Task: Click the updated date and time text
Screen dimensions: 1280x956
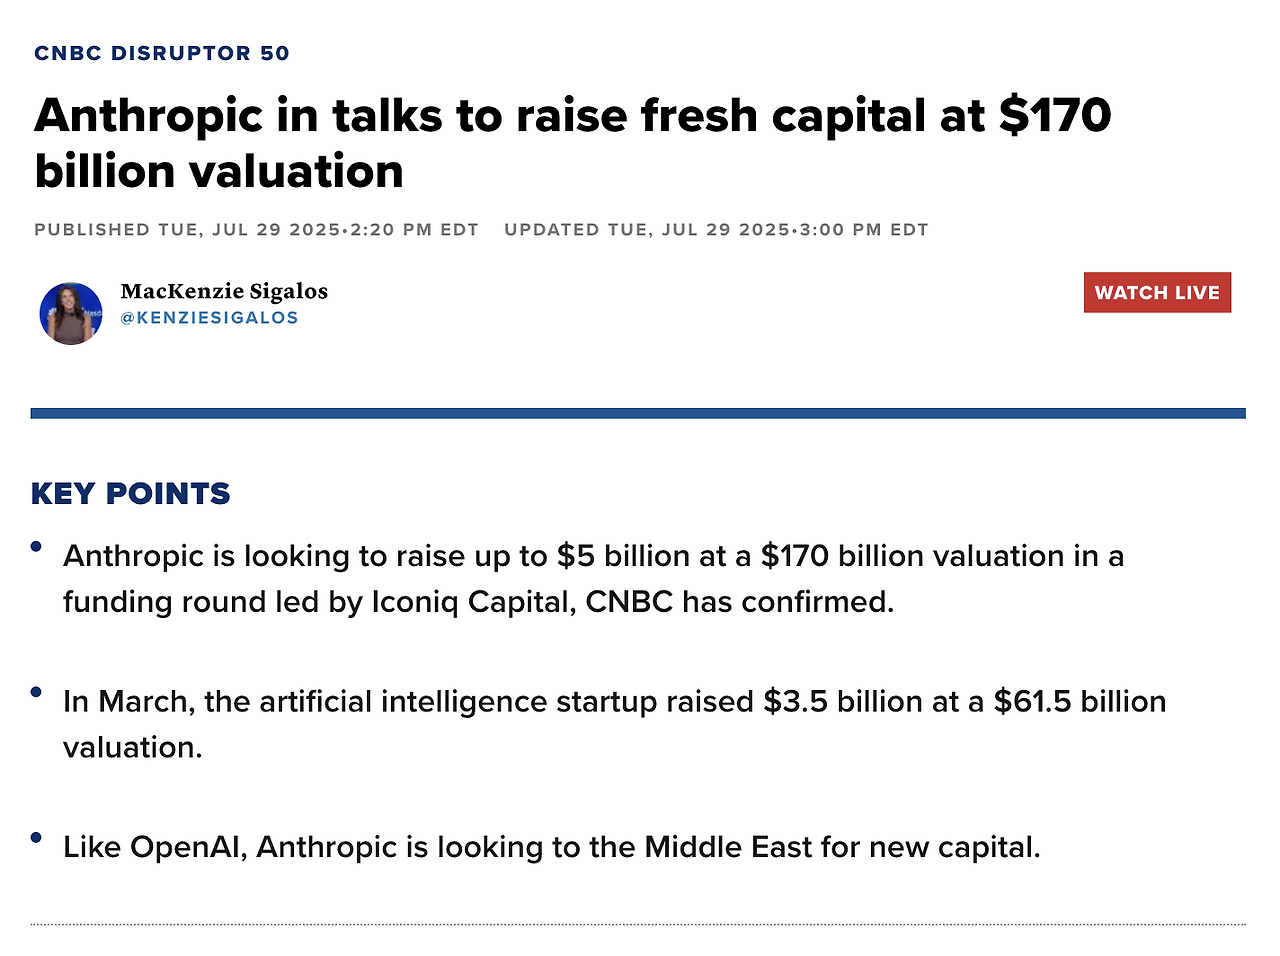Action: tap(716, 229)
